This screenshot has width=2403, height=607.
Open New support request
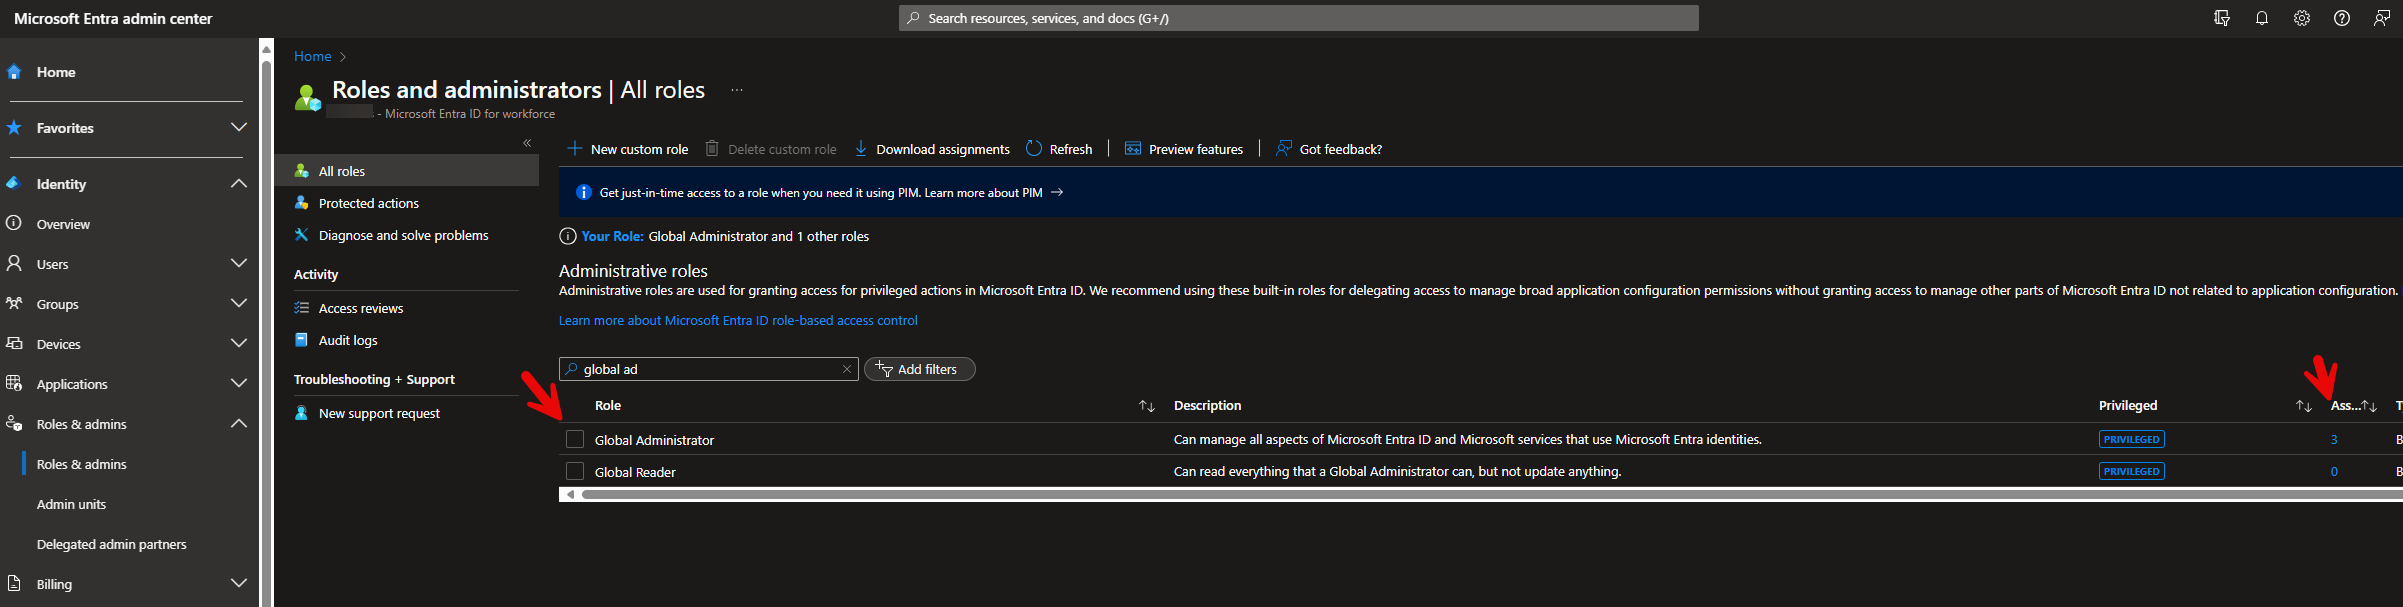click(x=378, y=413)
